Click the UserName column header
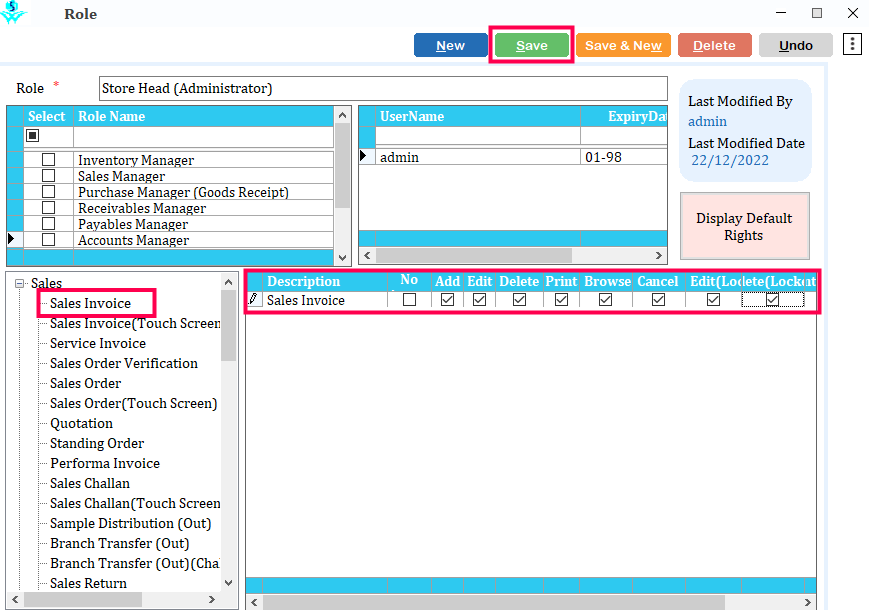 point(411,117)
